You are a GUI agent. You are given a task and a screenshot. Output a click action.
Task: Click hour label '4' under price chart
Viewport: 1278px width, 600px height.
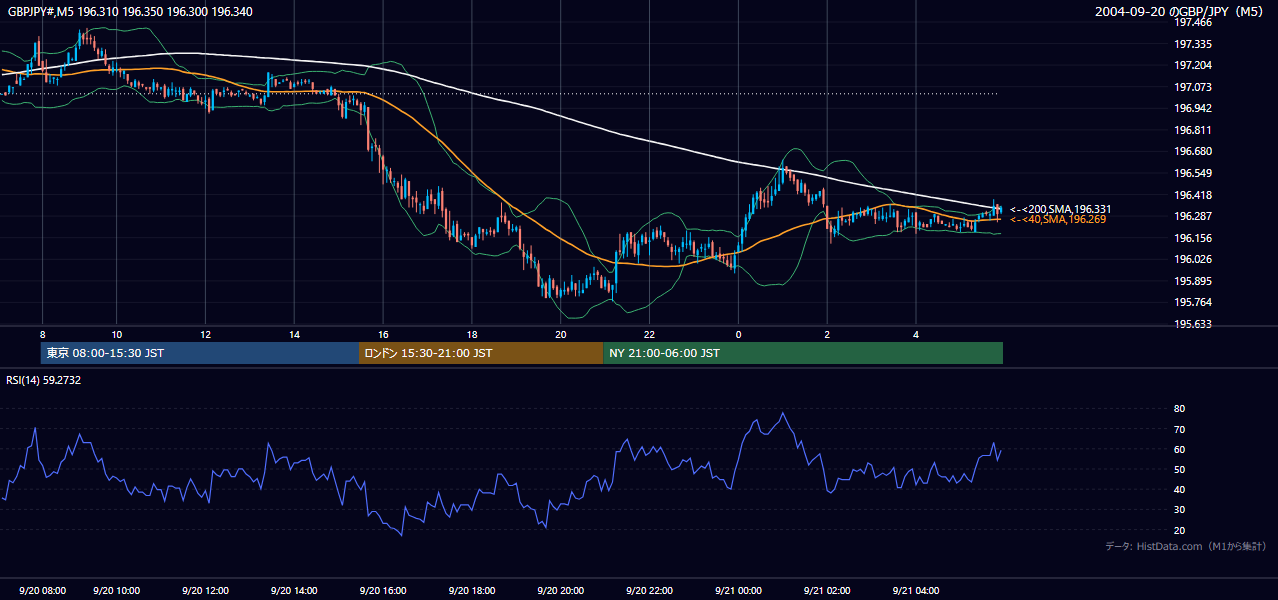click(x=916, y=334)
